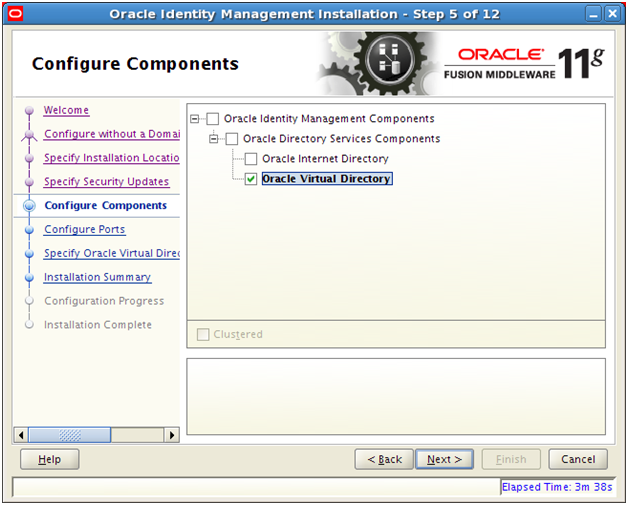Minimize the installer window

[594, 14]
